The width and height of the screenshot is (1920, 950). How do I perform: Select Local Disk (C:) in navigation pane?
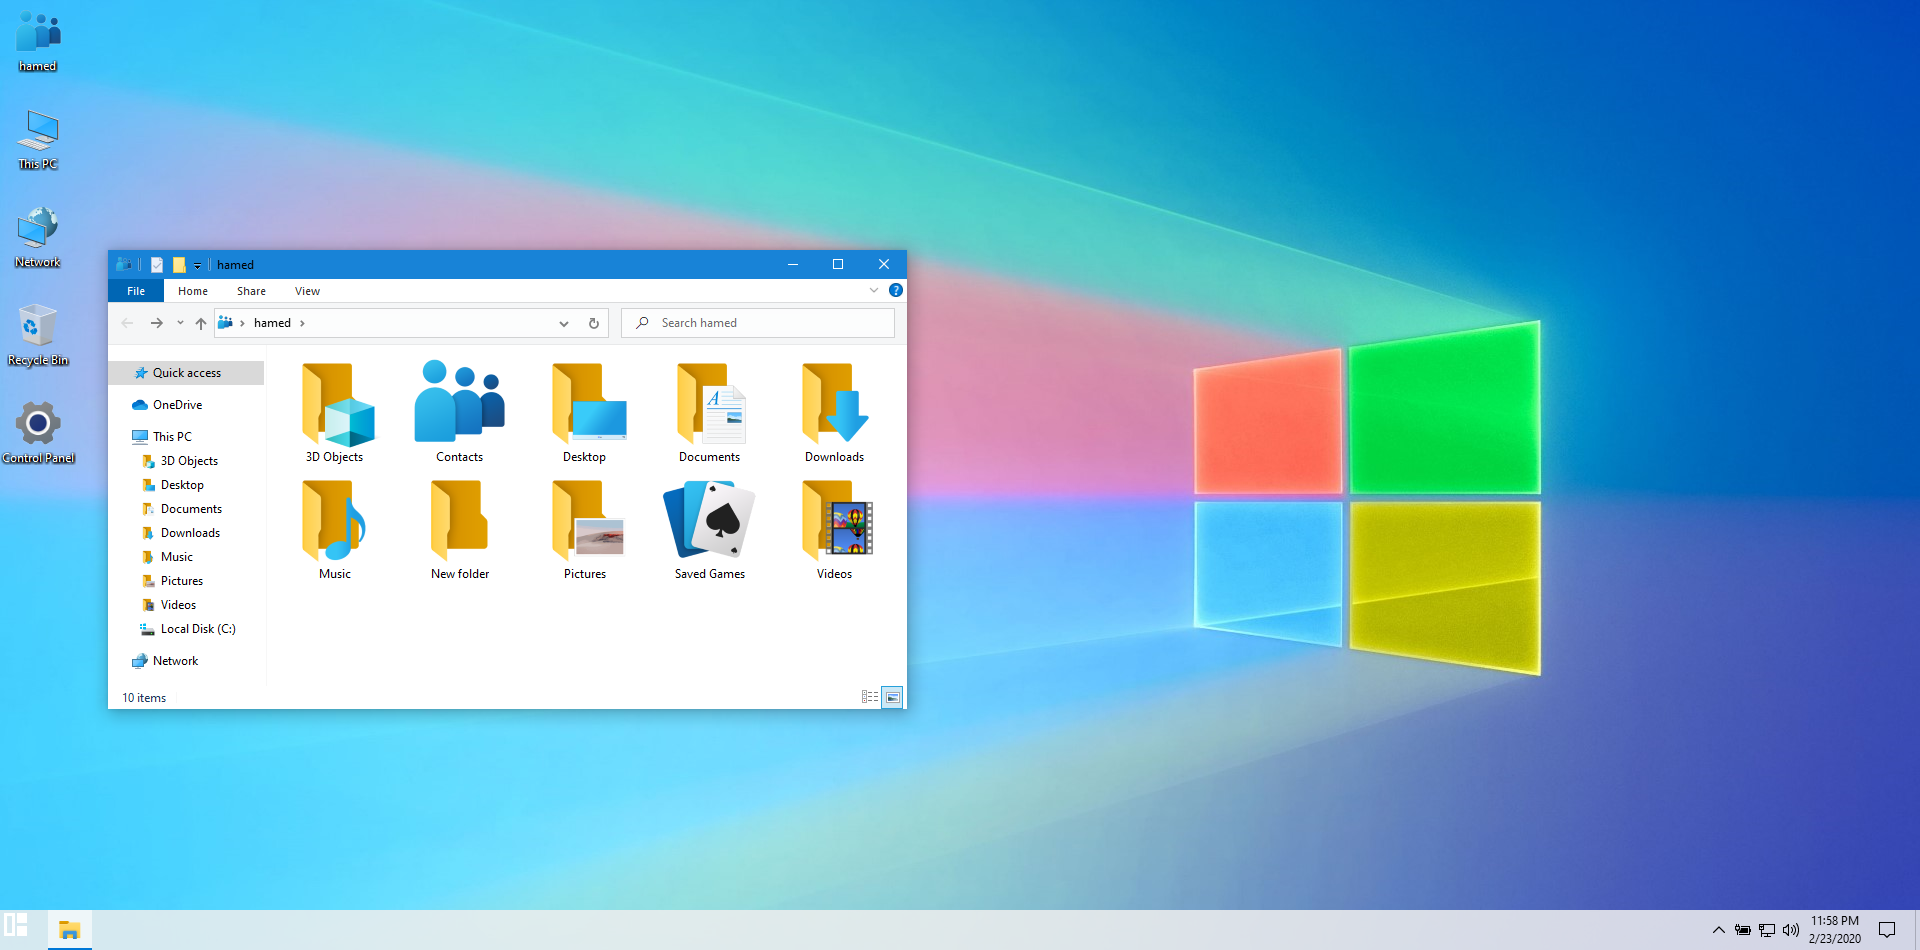pos(186,629)
